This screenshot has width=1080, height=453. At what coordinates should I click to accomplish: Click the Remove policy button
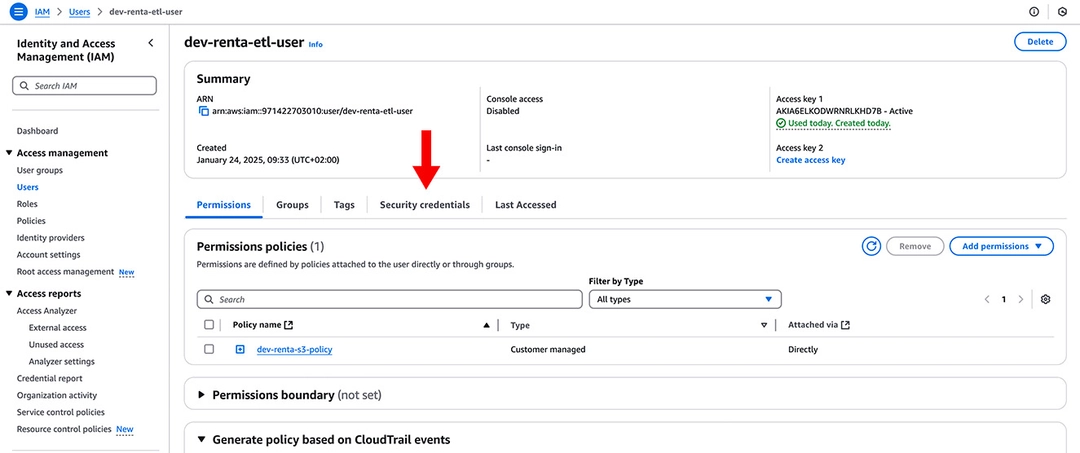[915, 246]
